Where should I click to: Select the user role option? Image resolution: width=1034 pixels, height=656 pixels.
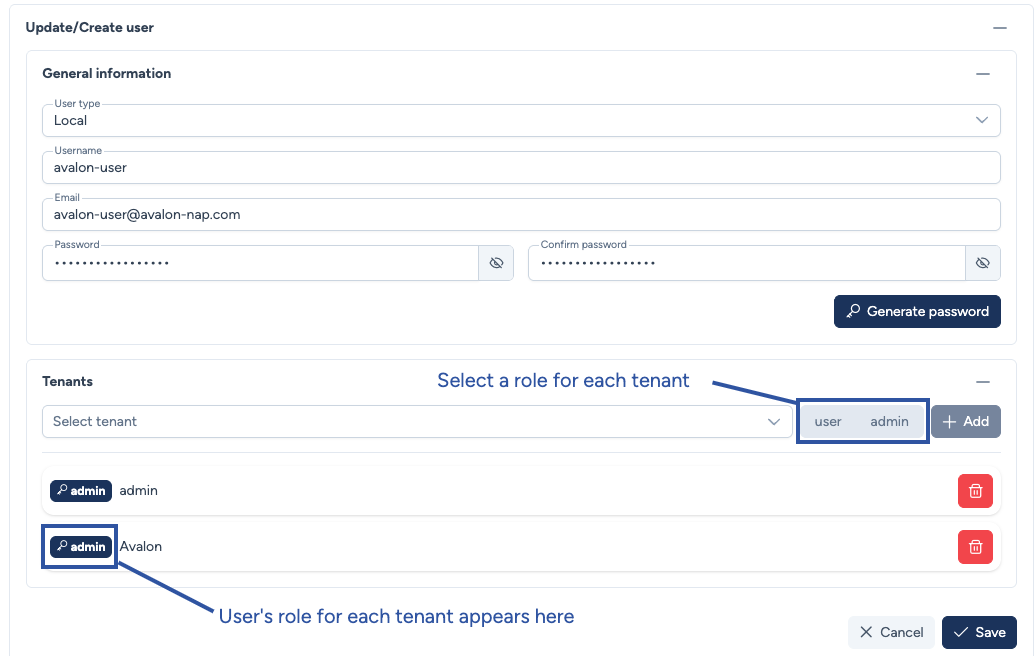[828, 422]
